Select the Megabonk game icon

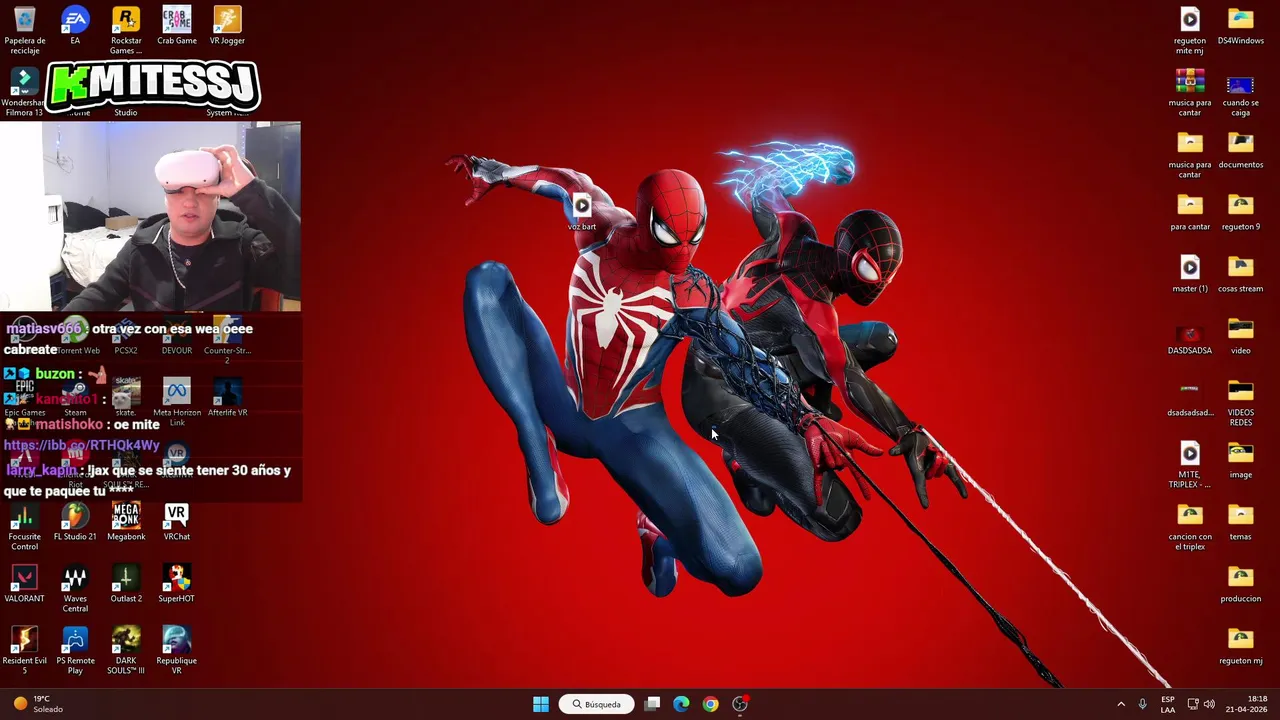click(126, 522)
